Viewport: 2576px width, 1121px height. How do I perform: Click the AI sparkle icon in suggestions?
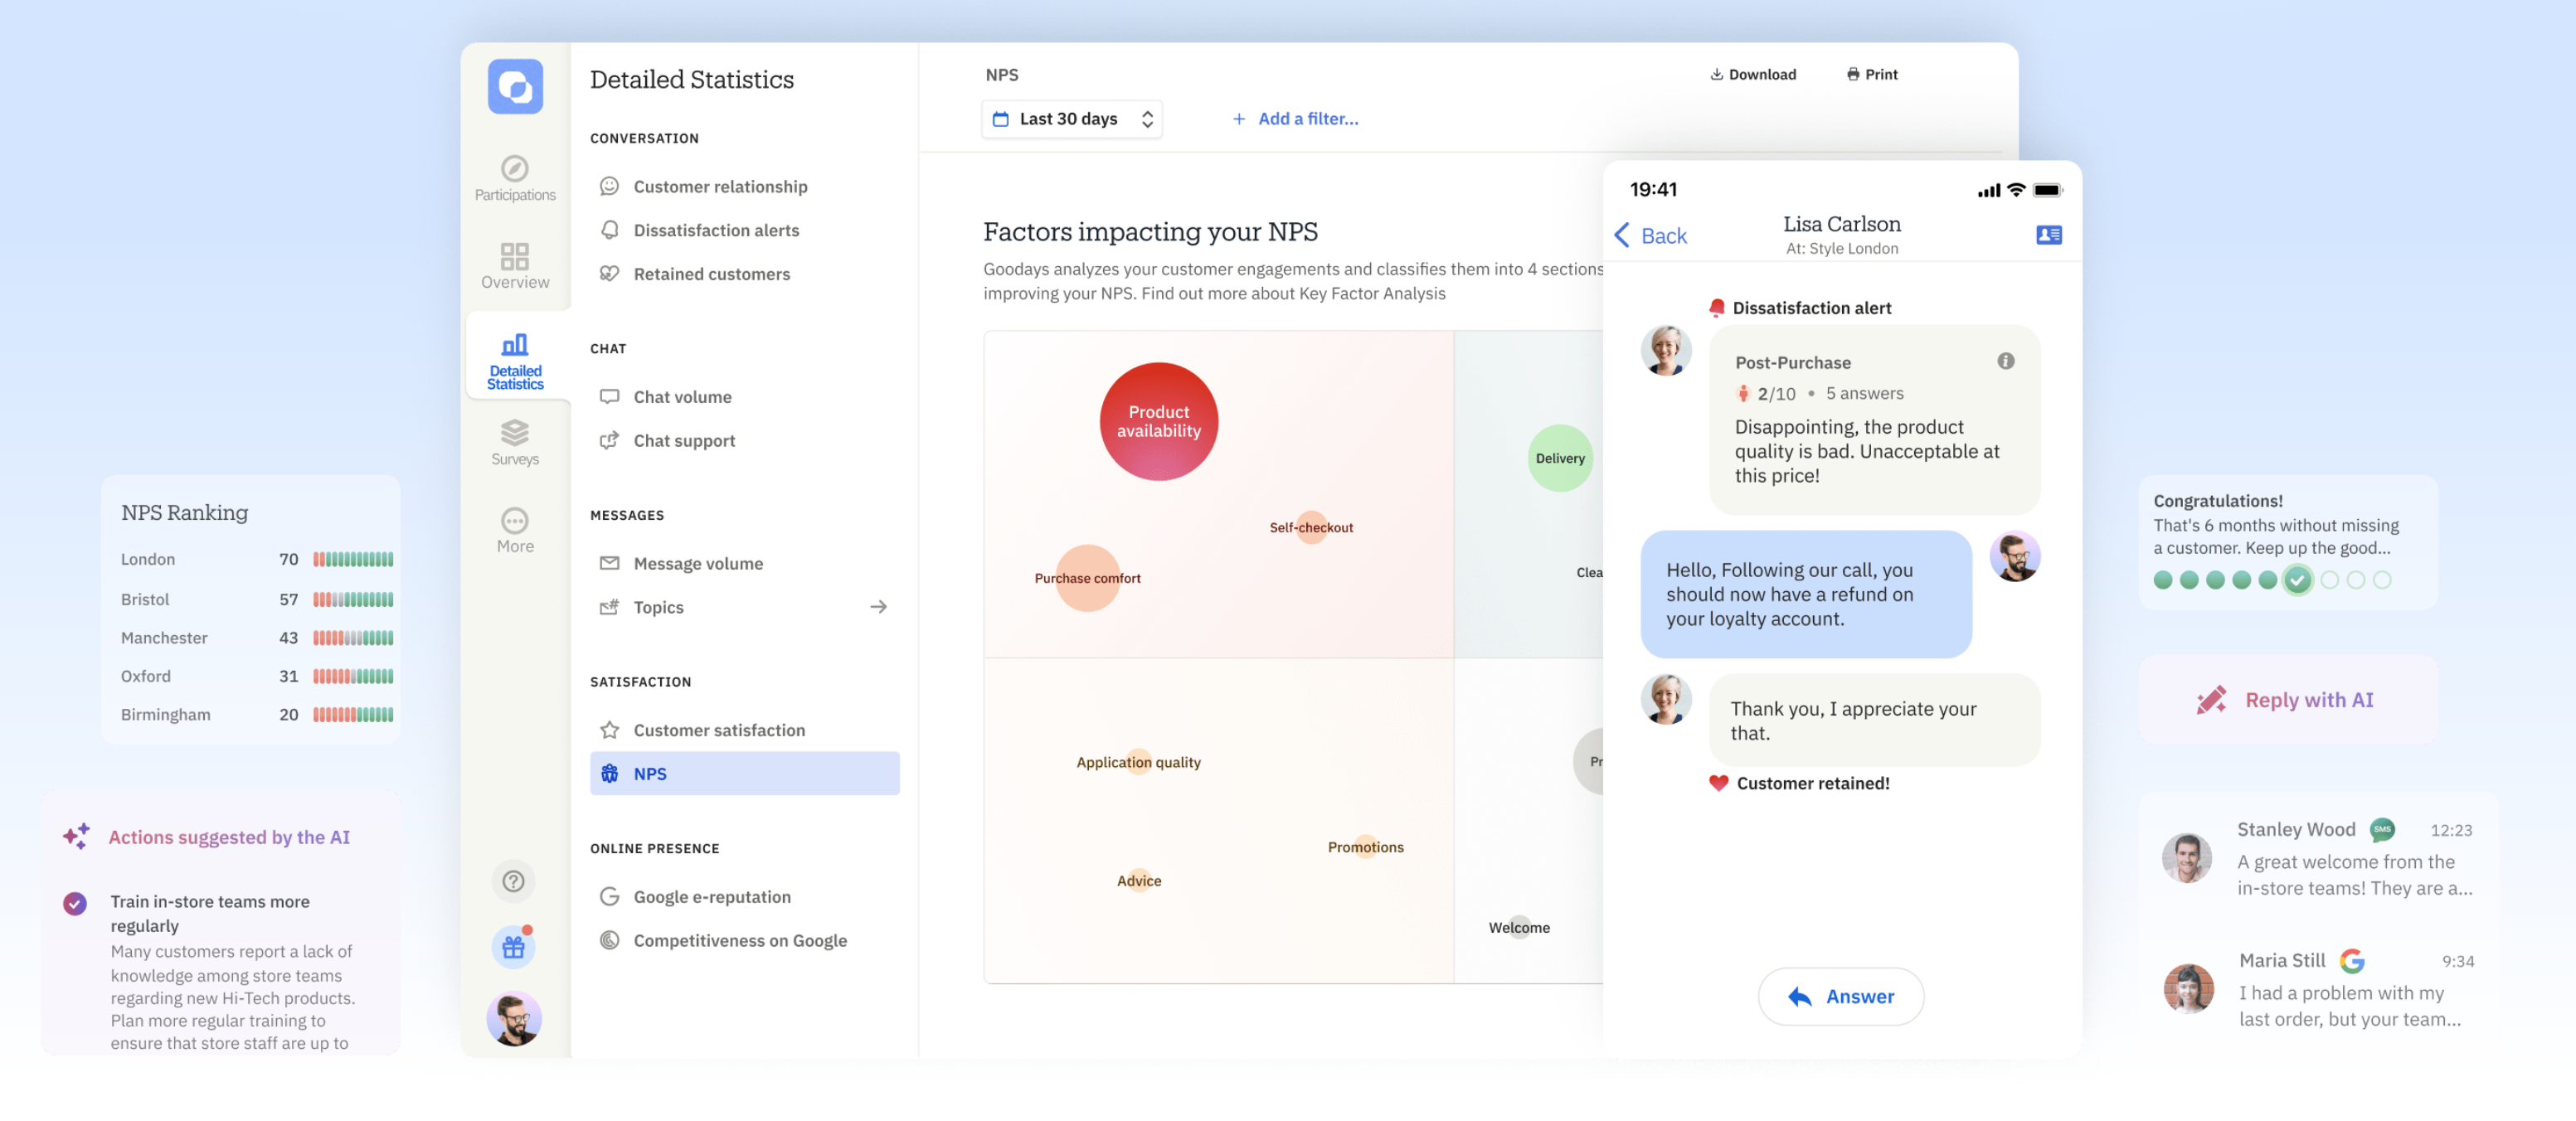76,836
